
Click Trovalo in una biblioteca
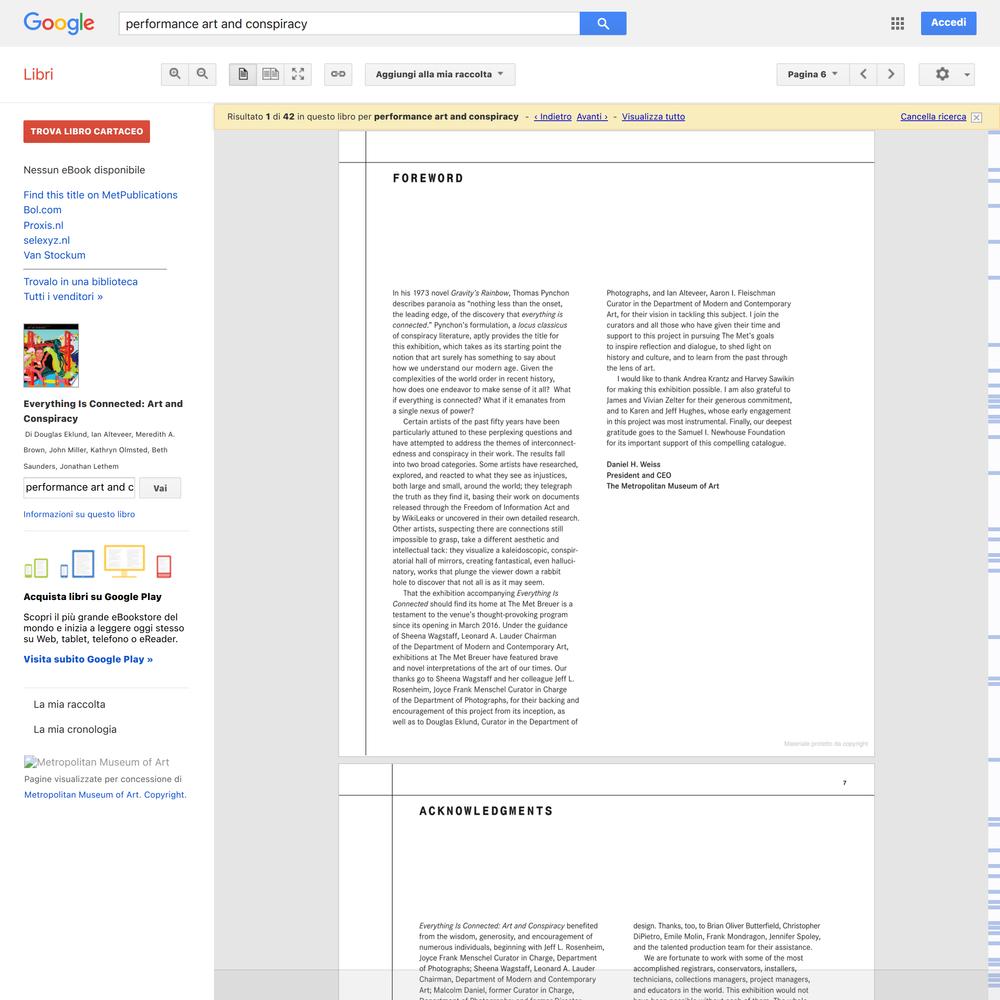[80, 282]
